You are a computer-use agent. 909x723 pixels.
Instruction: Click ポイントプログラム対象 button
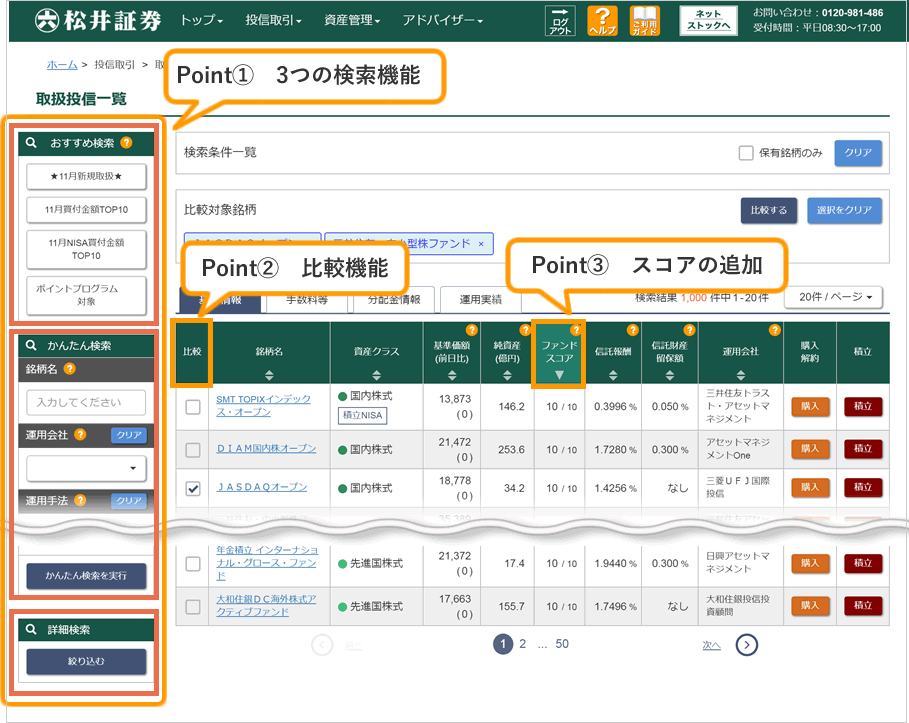[86, 295]
